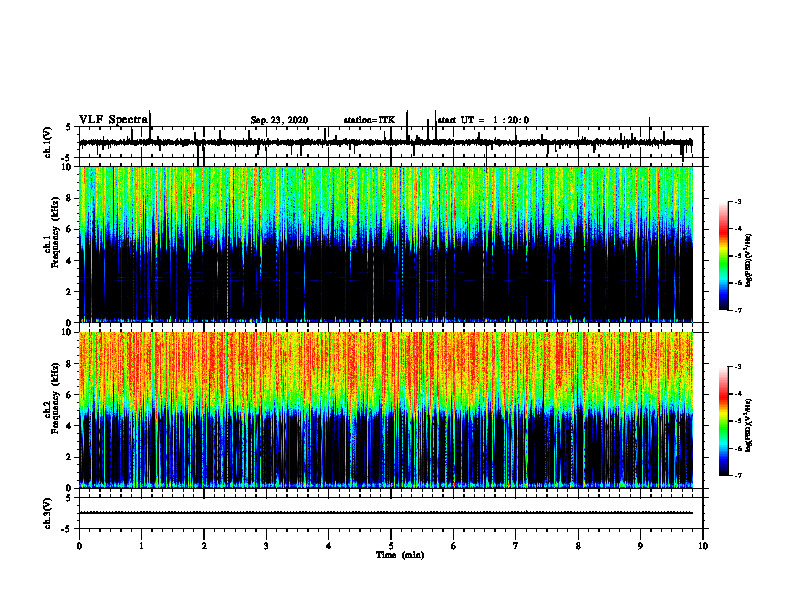792x612 pixels.
Task: Click the time axis tick label "9"
Action: 640,546
